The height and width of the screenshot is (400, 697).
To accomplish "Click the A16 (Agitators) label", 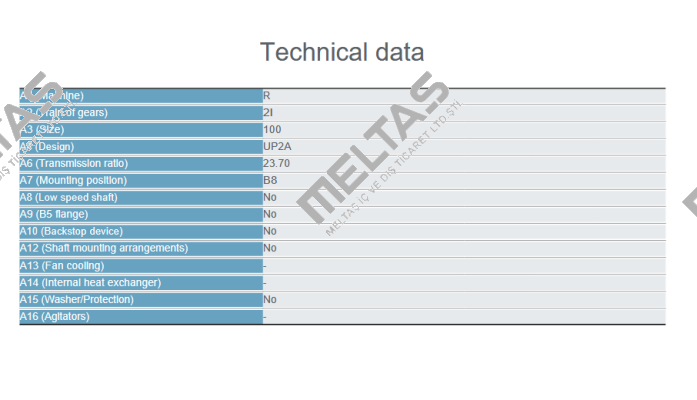I will (x=55, y=316).
